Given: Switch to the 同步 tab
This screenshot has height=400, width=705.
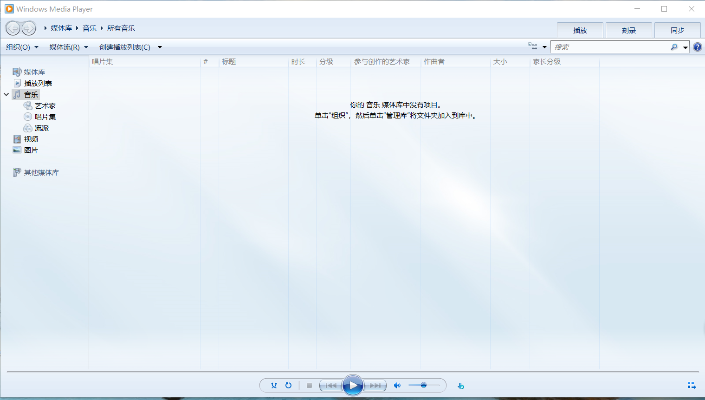Looking at the screenshot, I should 677,29.
